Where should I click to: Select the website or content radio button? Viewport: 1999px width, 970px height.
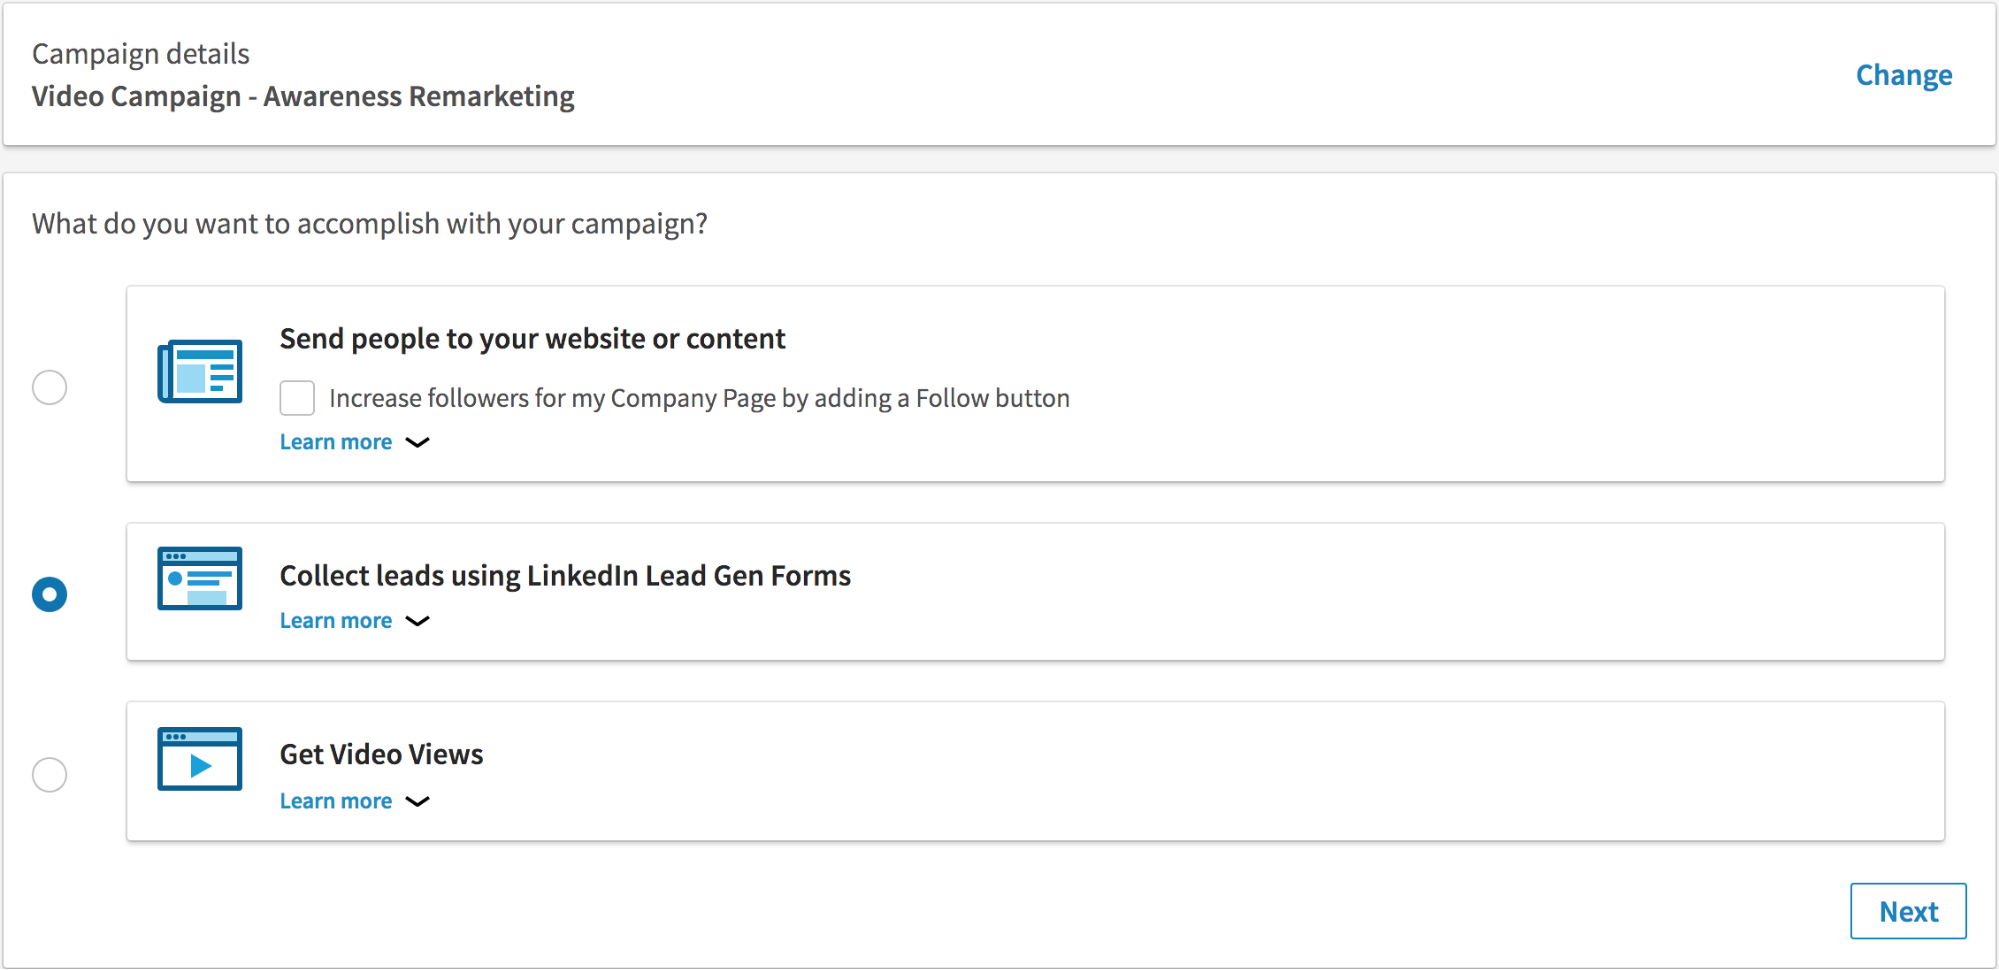[50, 387]
